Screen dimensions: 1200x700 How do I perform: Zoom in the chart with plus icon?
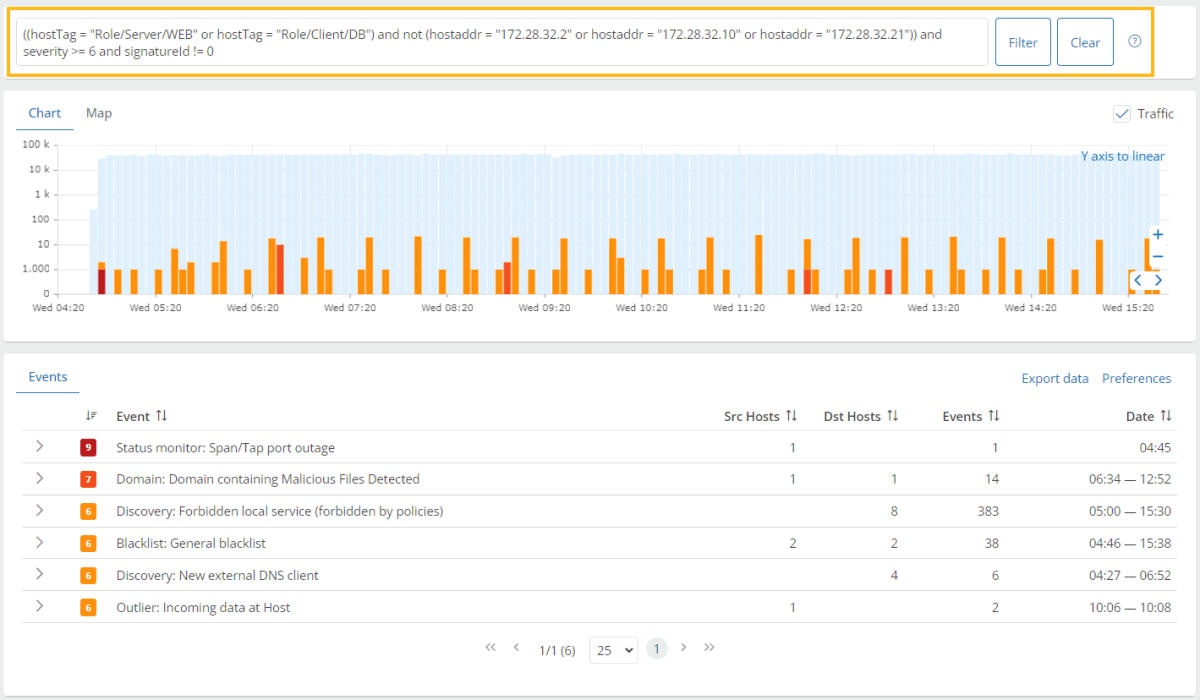(x=1158, y=235)
